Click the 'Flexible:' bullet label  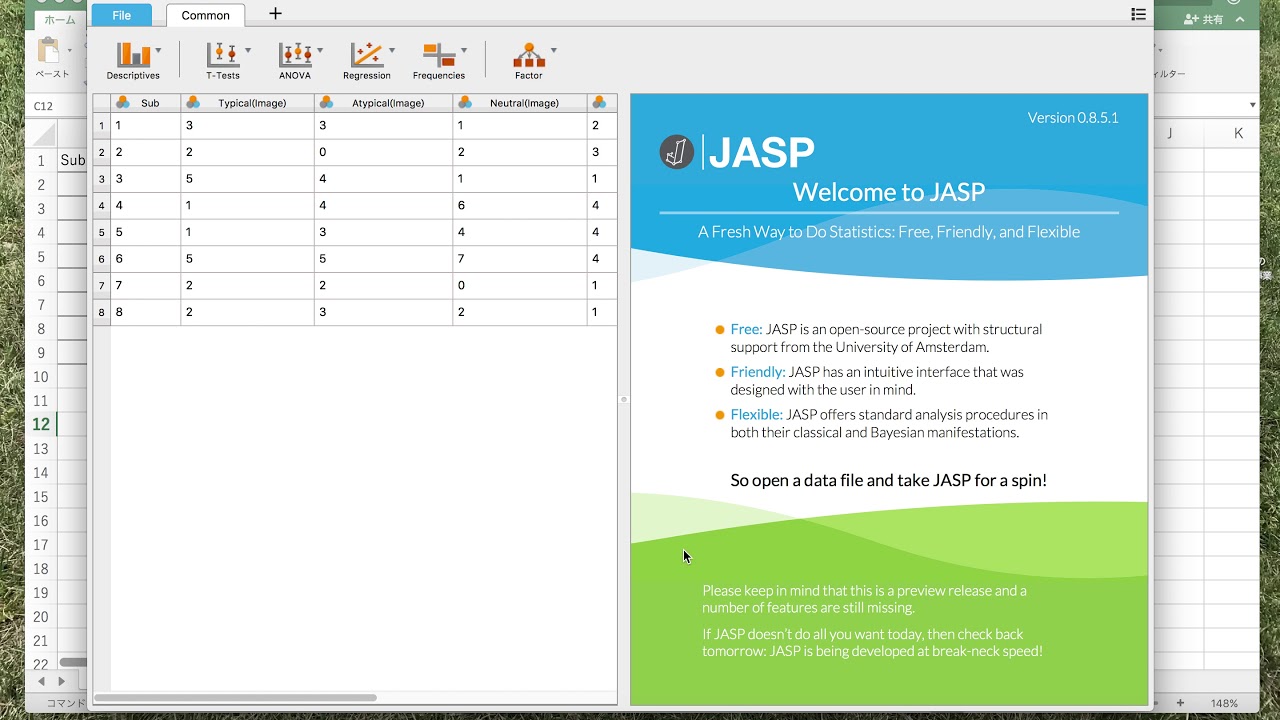click(757, 414)
